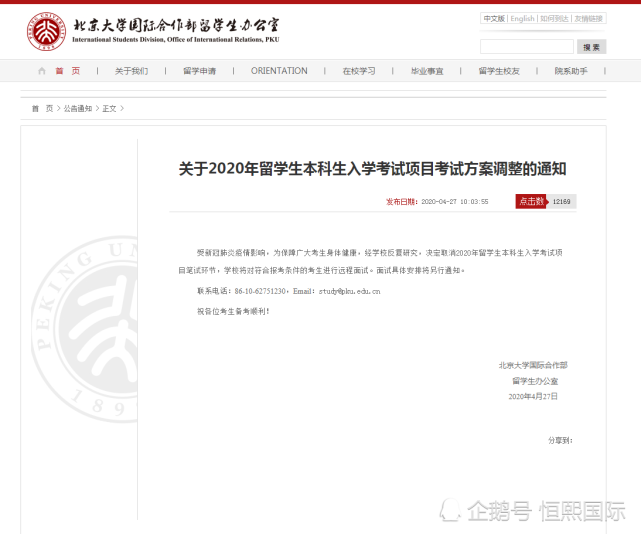Open the 如何到达 link
Screen dimensions: 641x534
tap(554, 18)
